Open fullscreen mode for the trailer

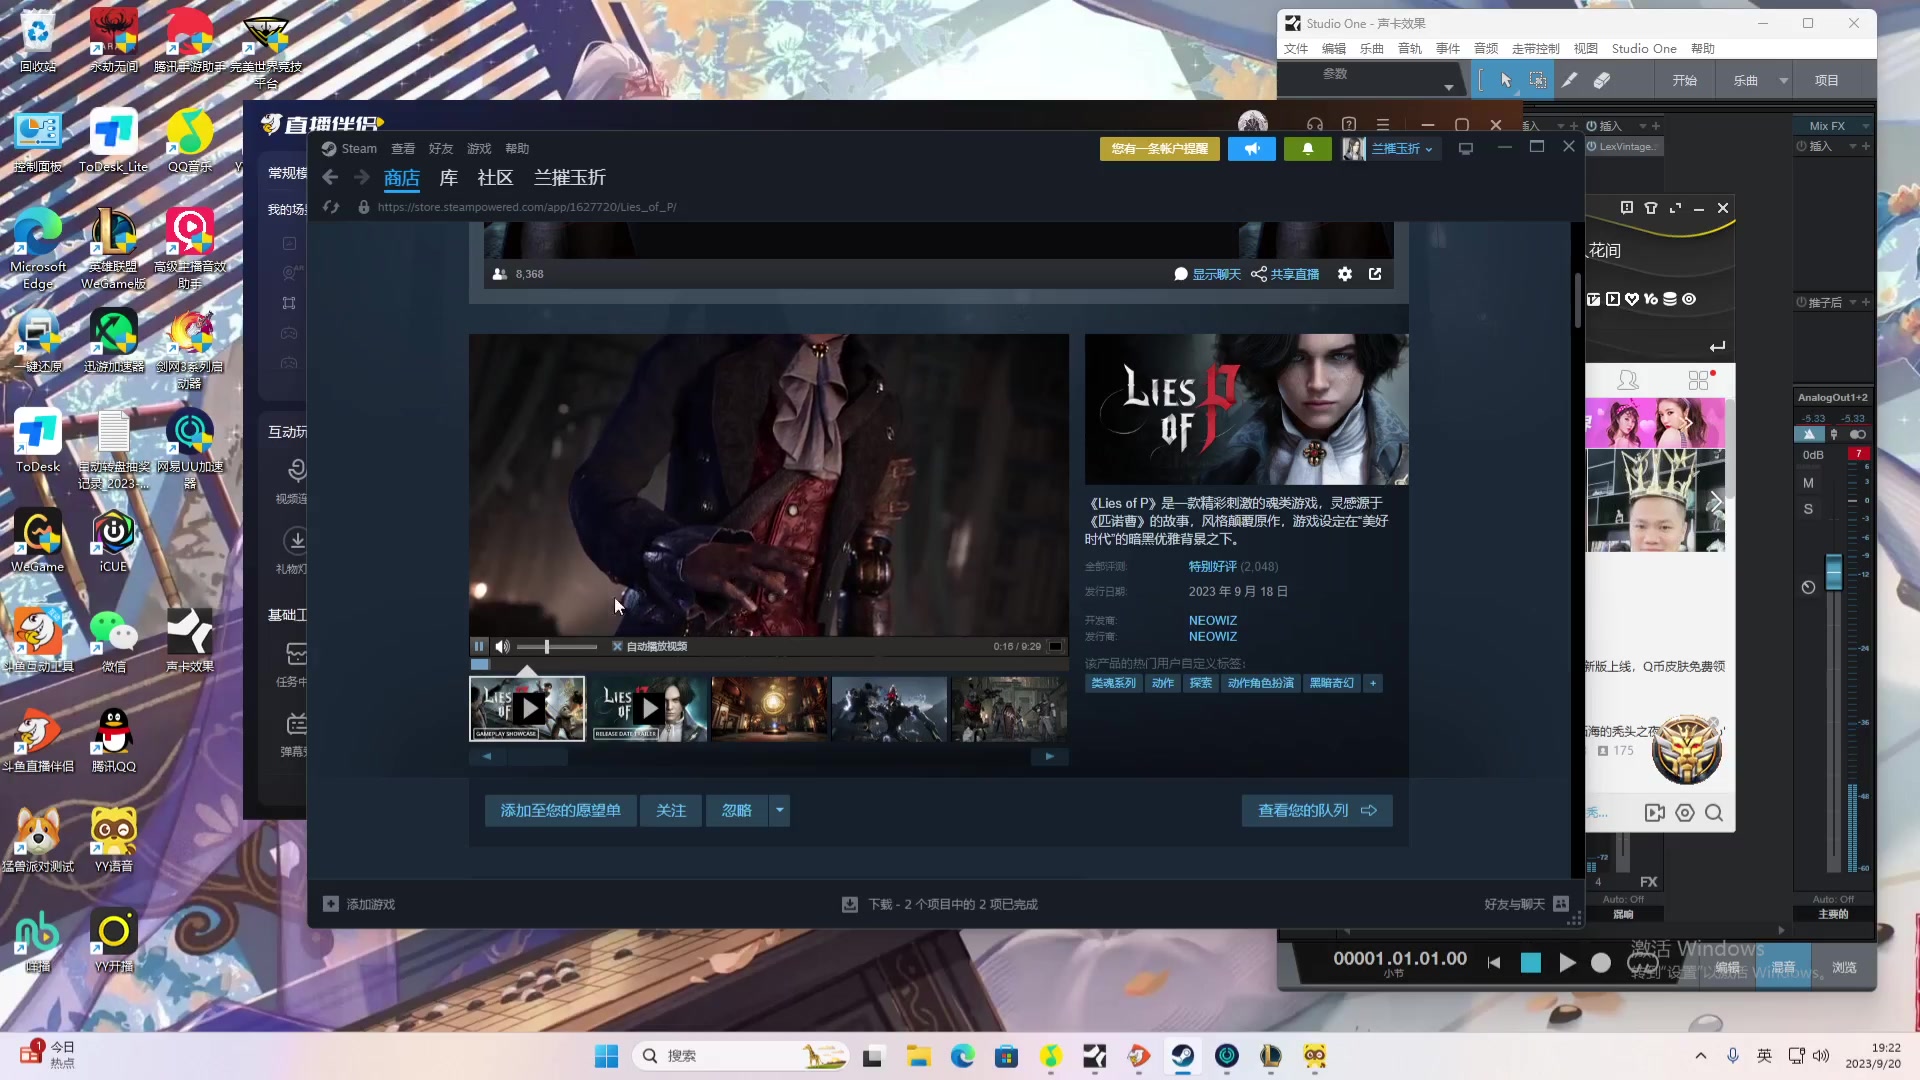[x=1055, y=647]
